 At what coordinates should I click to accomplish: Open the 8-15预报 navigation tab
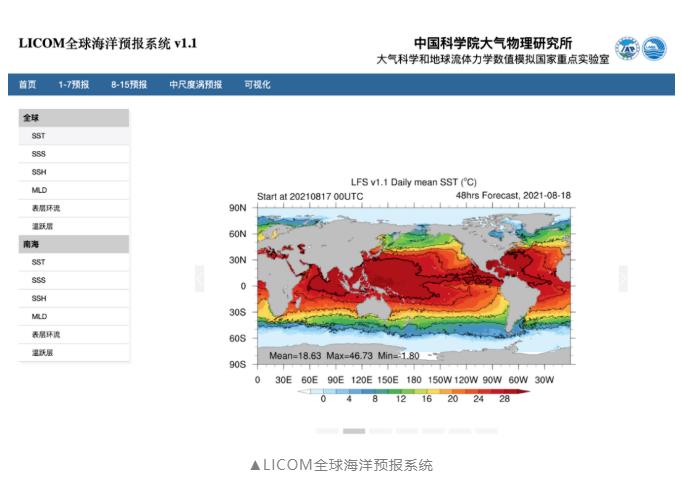click(x=129, y=84)
